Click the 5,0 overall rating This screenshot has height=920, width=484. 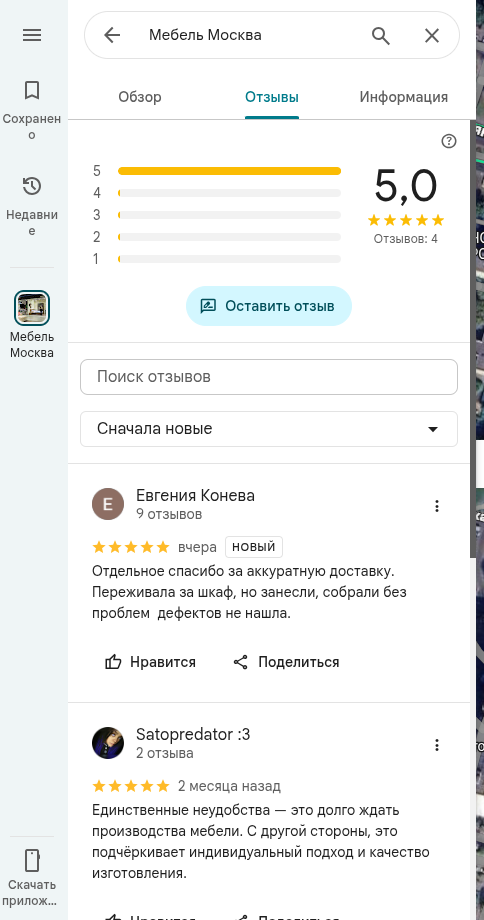point(405,186)
